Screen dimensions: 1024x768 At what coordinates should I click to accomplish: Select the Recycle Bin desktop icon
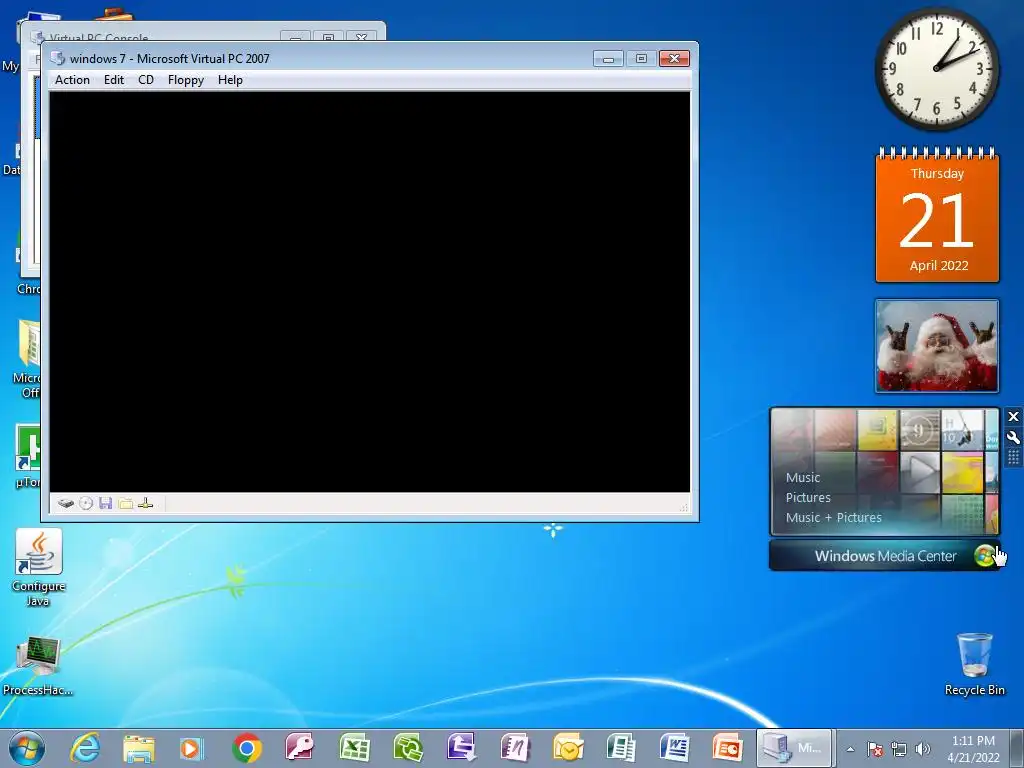(x=974, y=664)
